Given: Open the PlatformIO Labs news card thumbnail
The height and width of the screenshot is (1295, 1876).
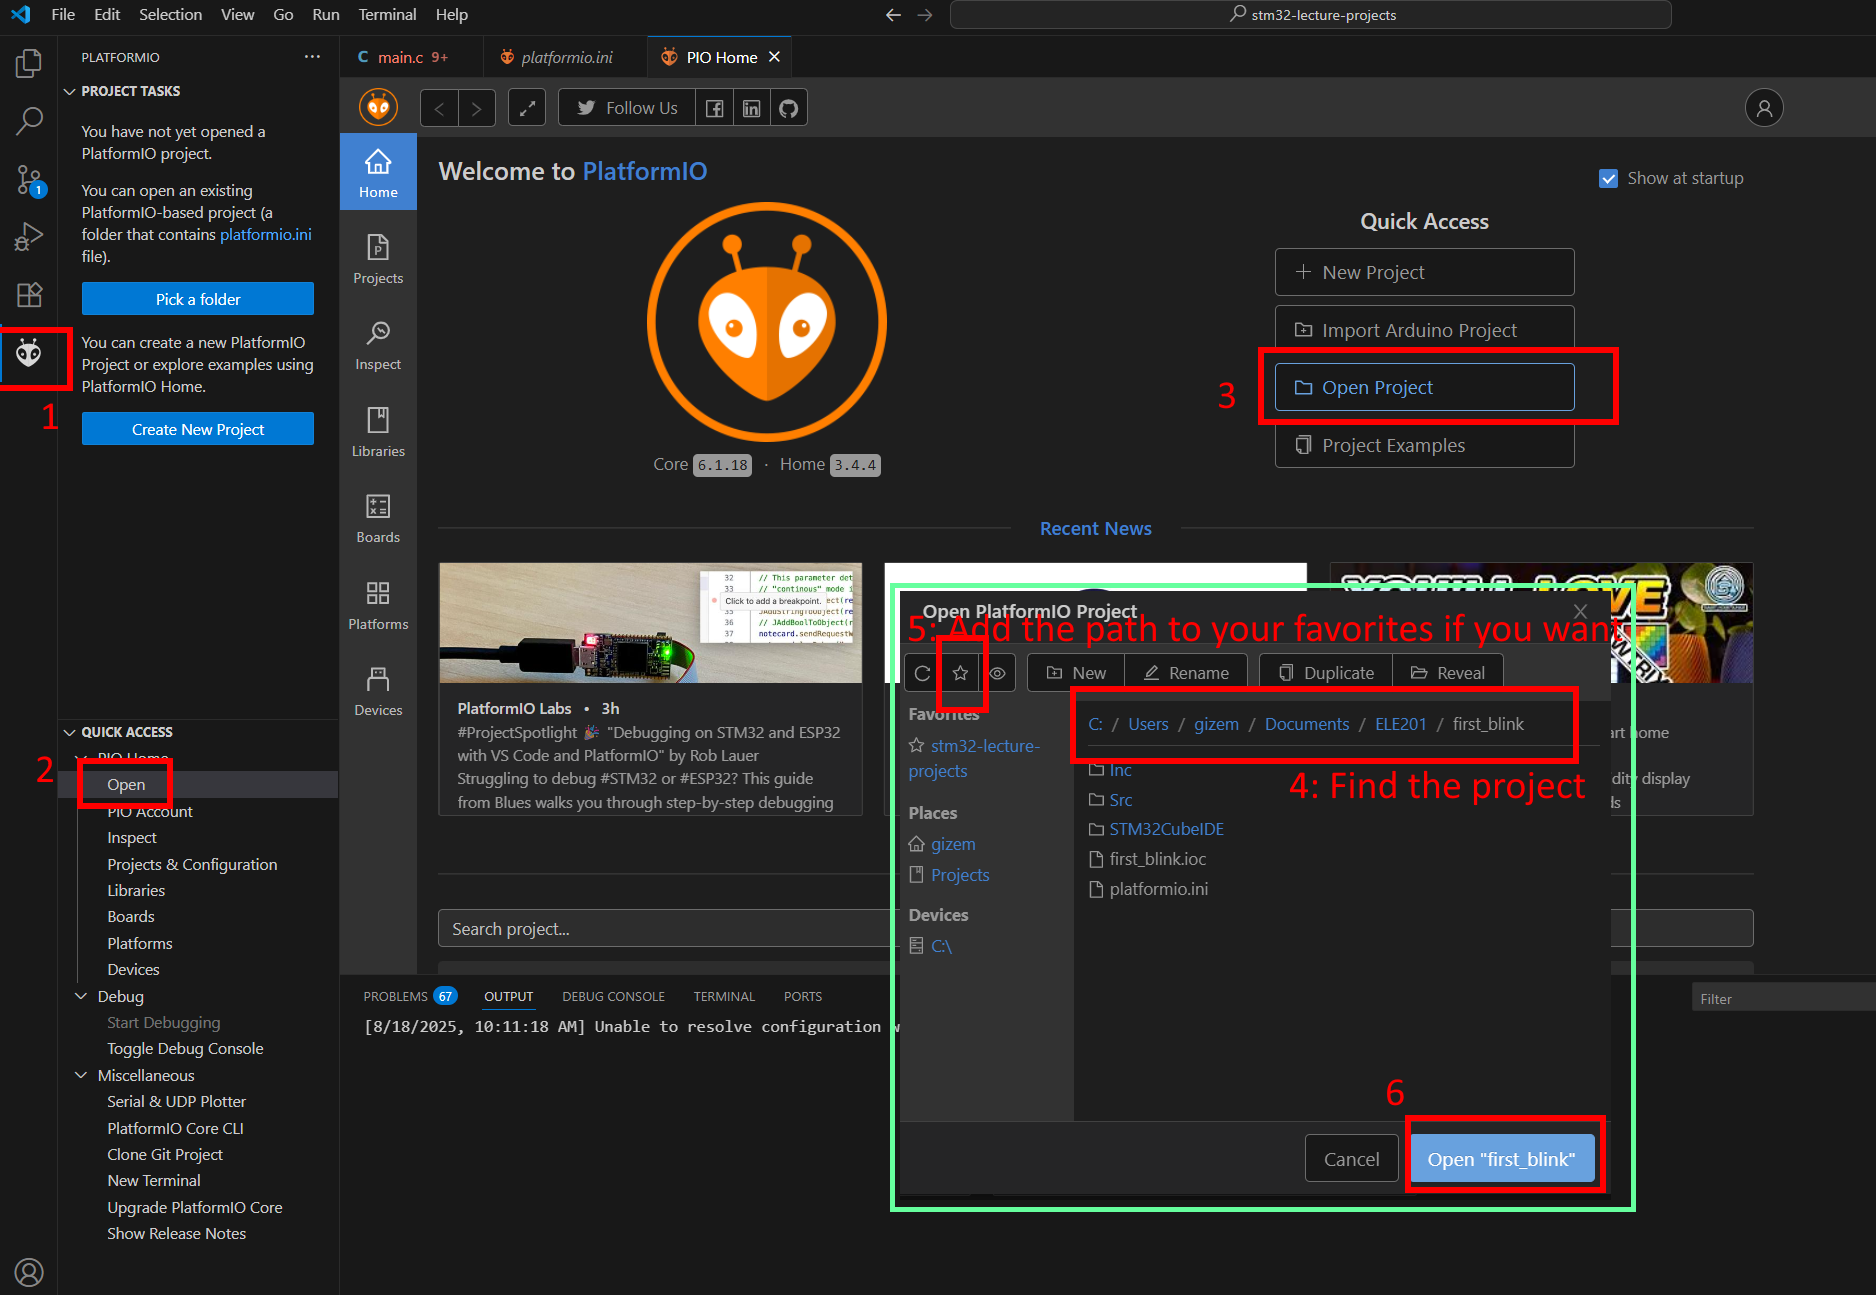Looking at the screenshot, I should [x=650, y=623].
